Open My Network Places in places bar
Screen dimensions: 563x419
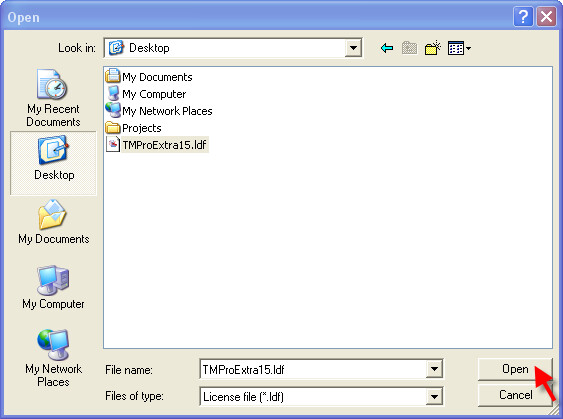tap(53, 358)
